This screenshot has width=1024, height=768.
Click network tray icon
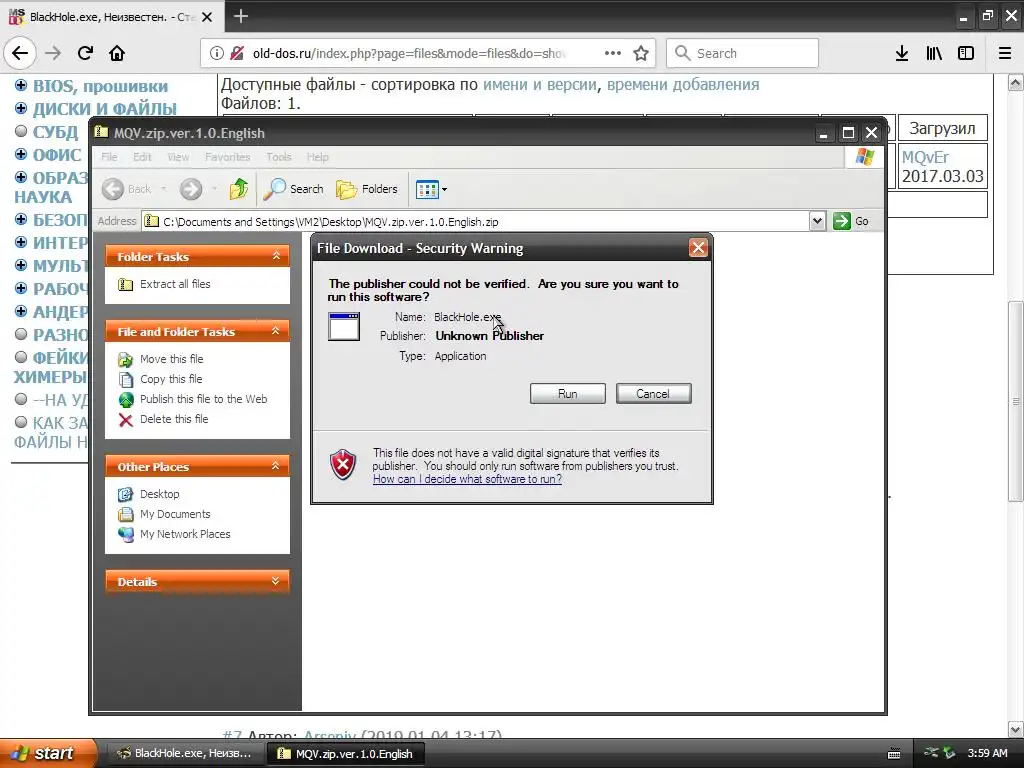[931, 753]
